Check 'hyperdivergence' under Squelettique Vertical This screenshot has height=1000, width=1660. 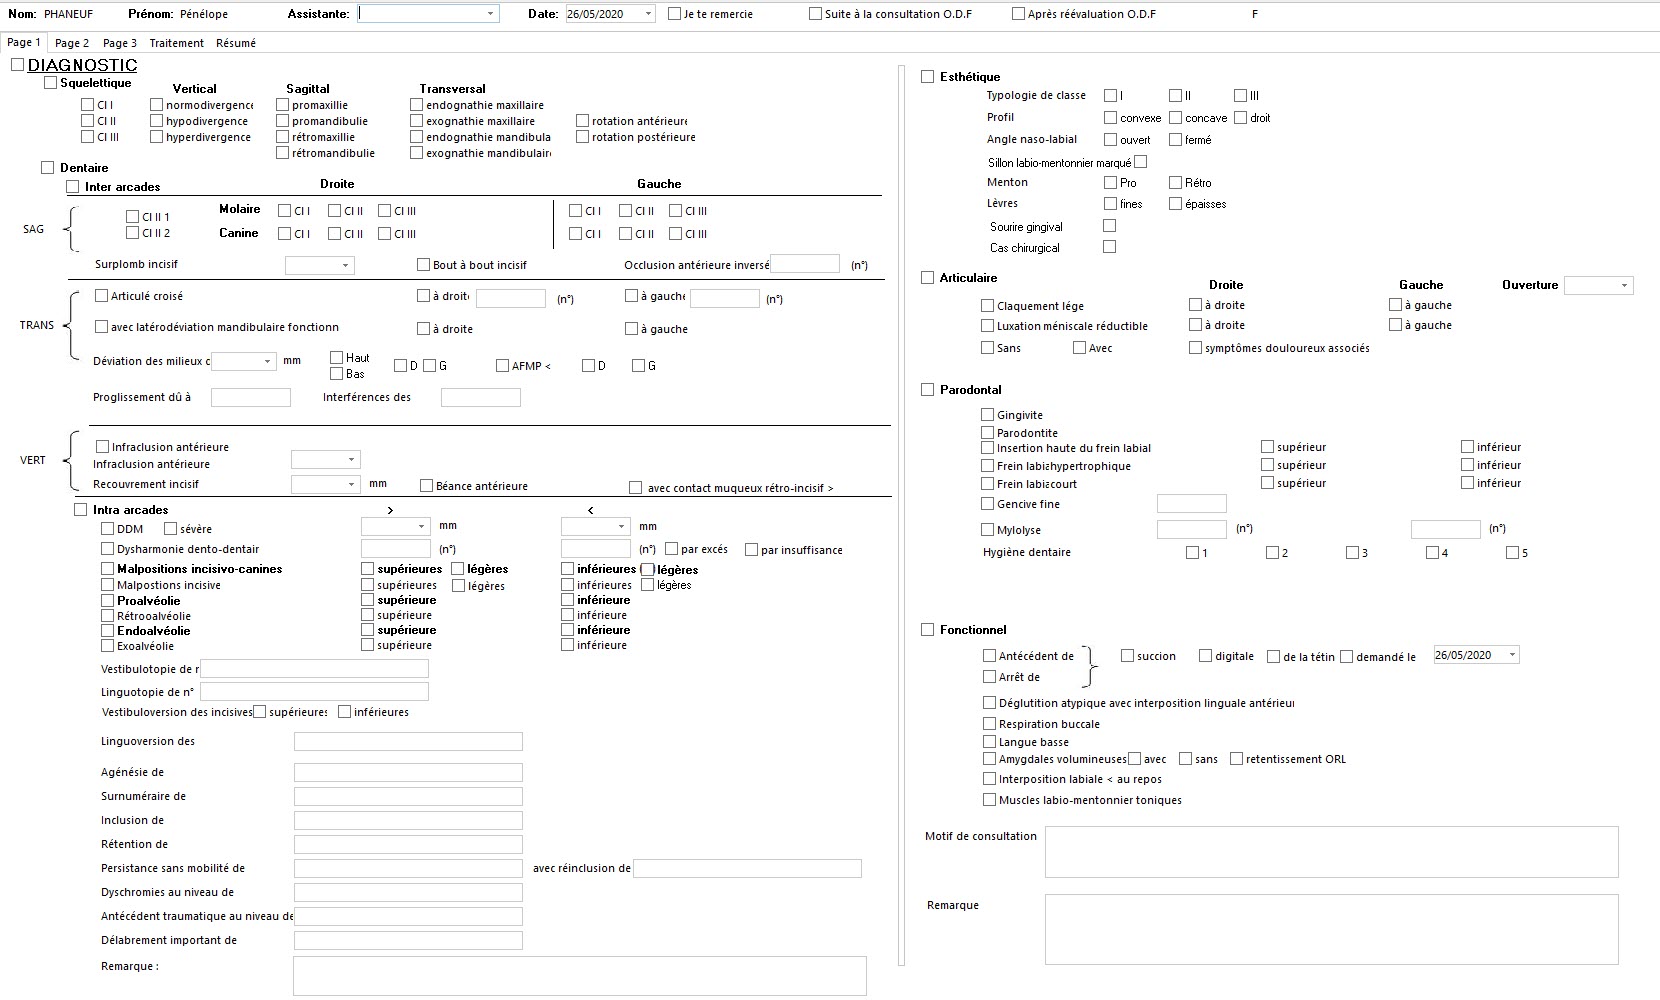[156, 137]
